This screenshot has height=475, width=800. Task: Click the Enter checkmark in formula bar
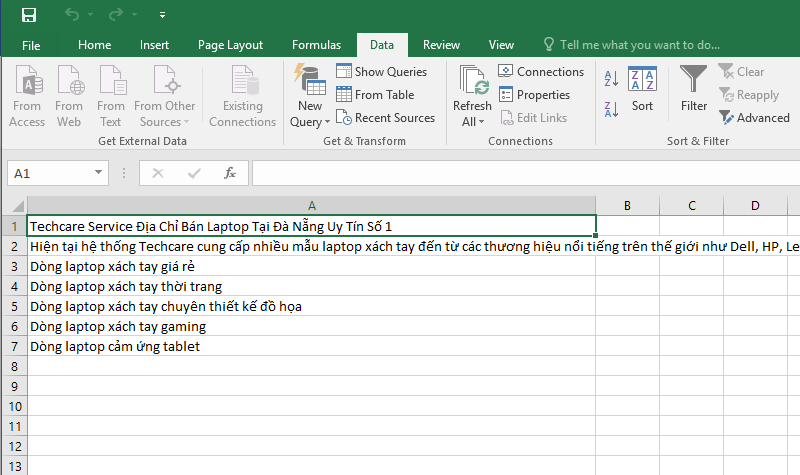(x=194, y=173)
